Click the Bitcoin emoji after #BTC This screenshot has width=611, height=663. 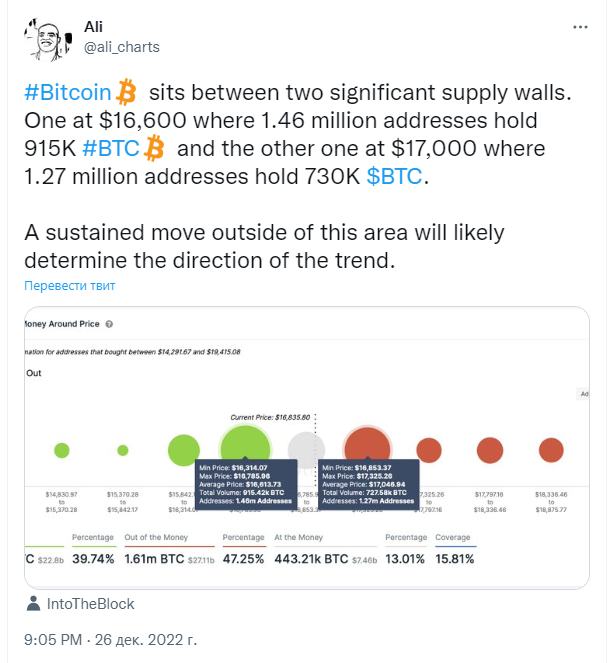(154, 148)
